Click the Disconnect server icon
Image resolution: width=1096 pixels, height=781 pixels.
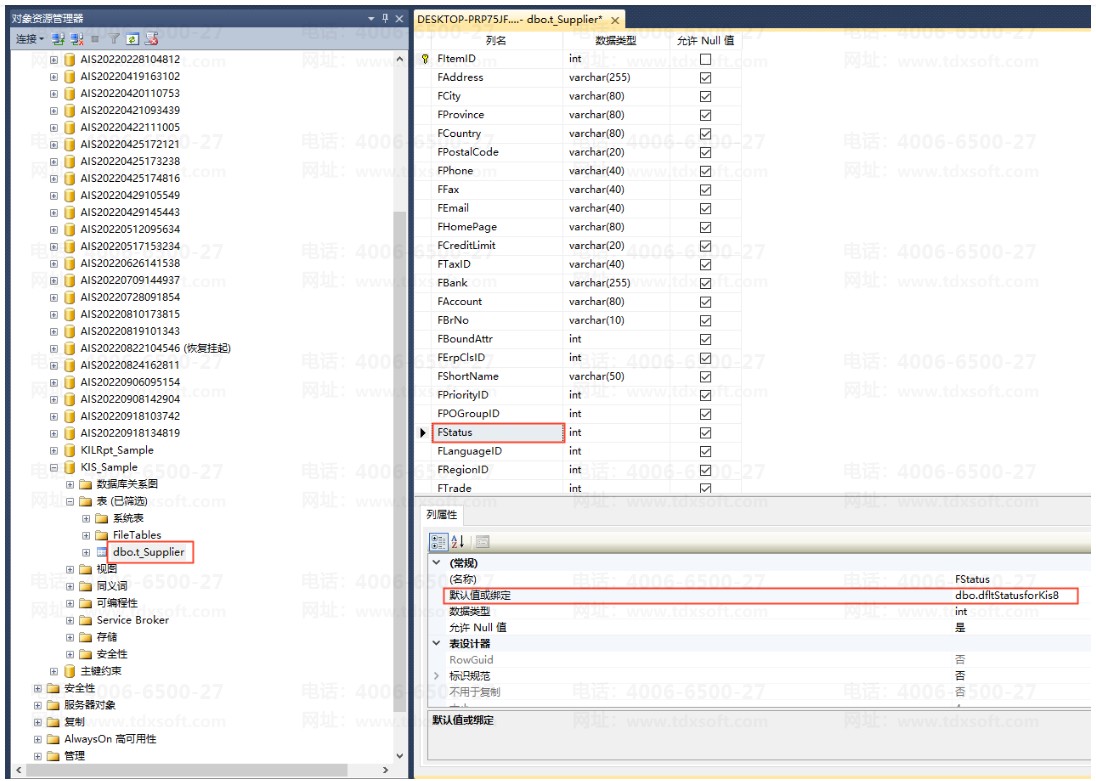[x=77, y=38]
